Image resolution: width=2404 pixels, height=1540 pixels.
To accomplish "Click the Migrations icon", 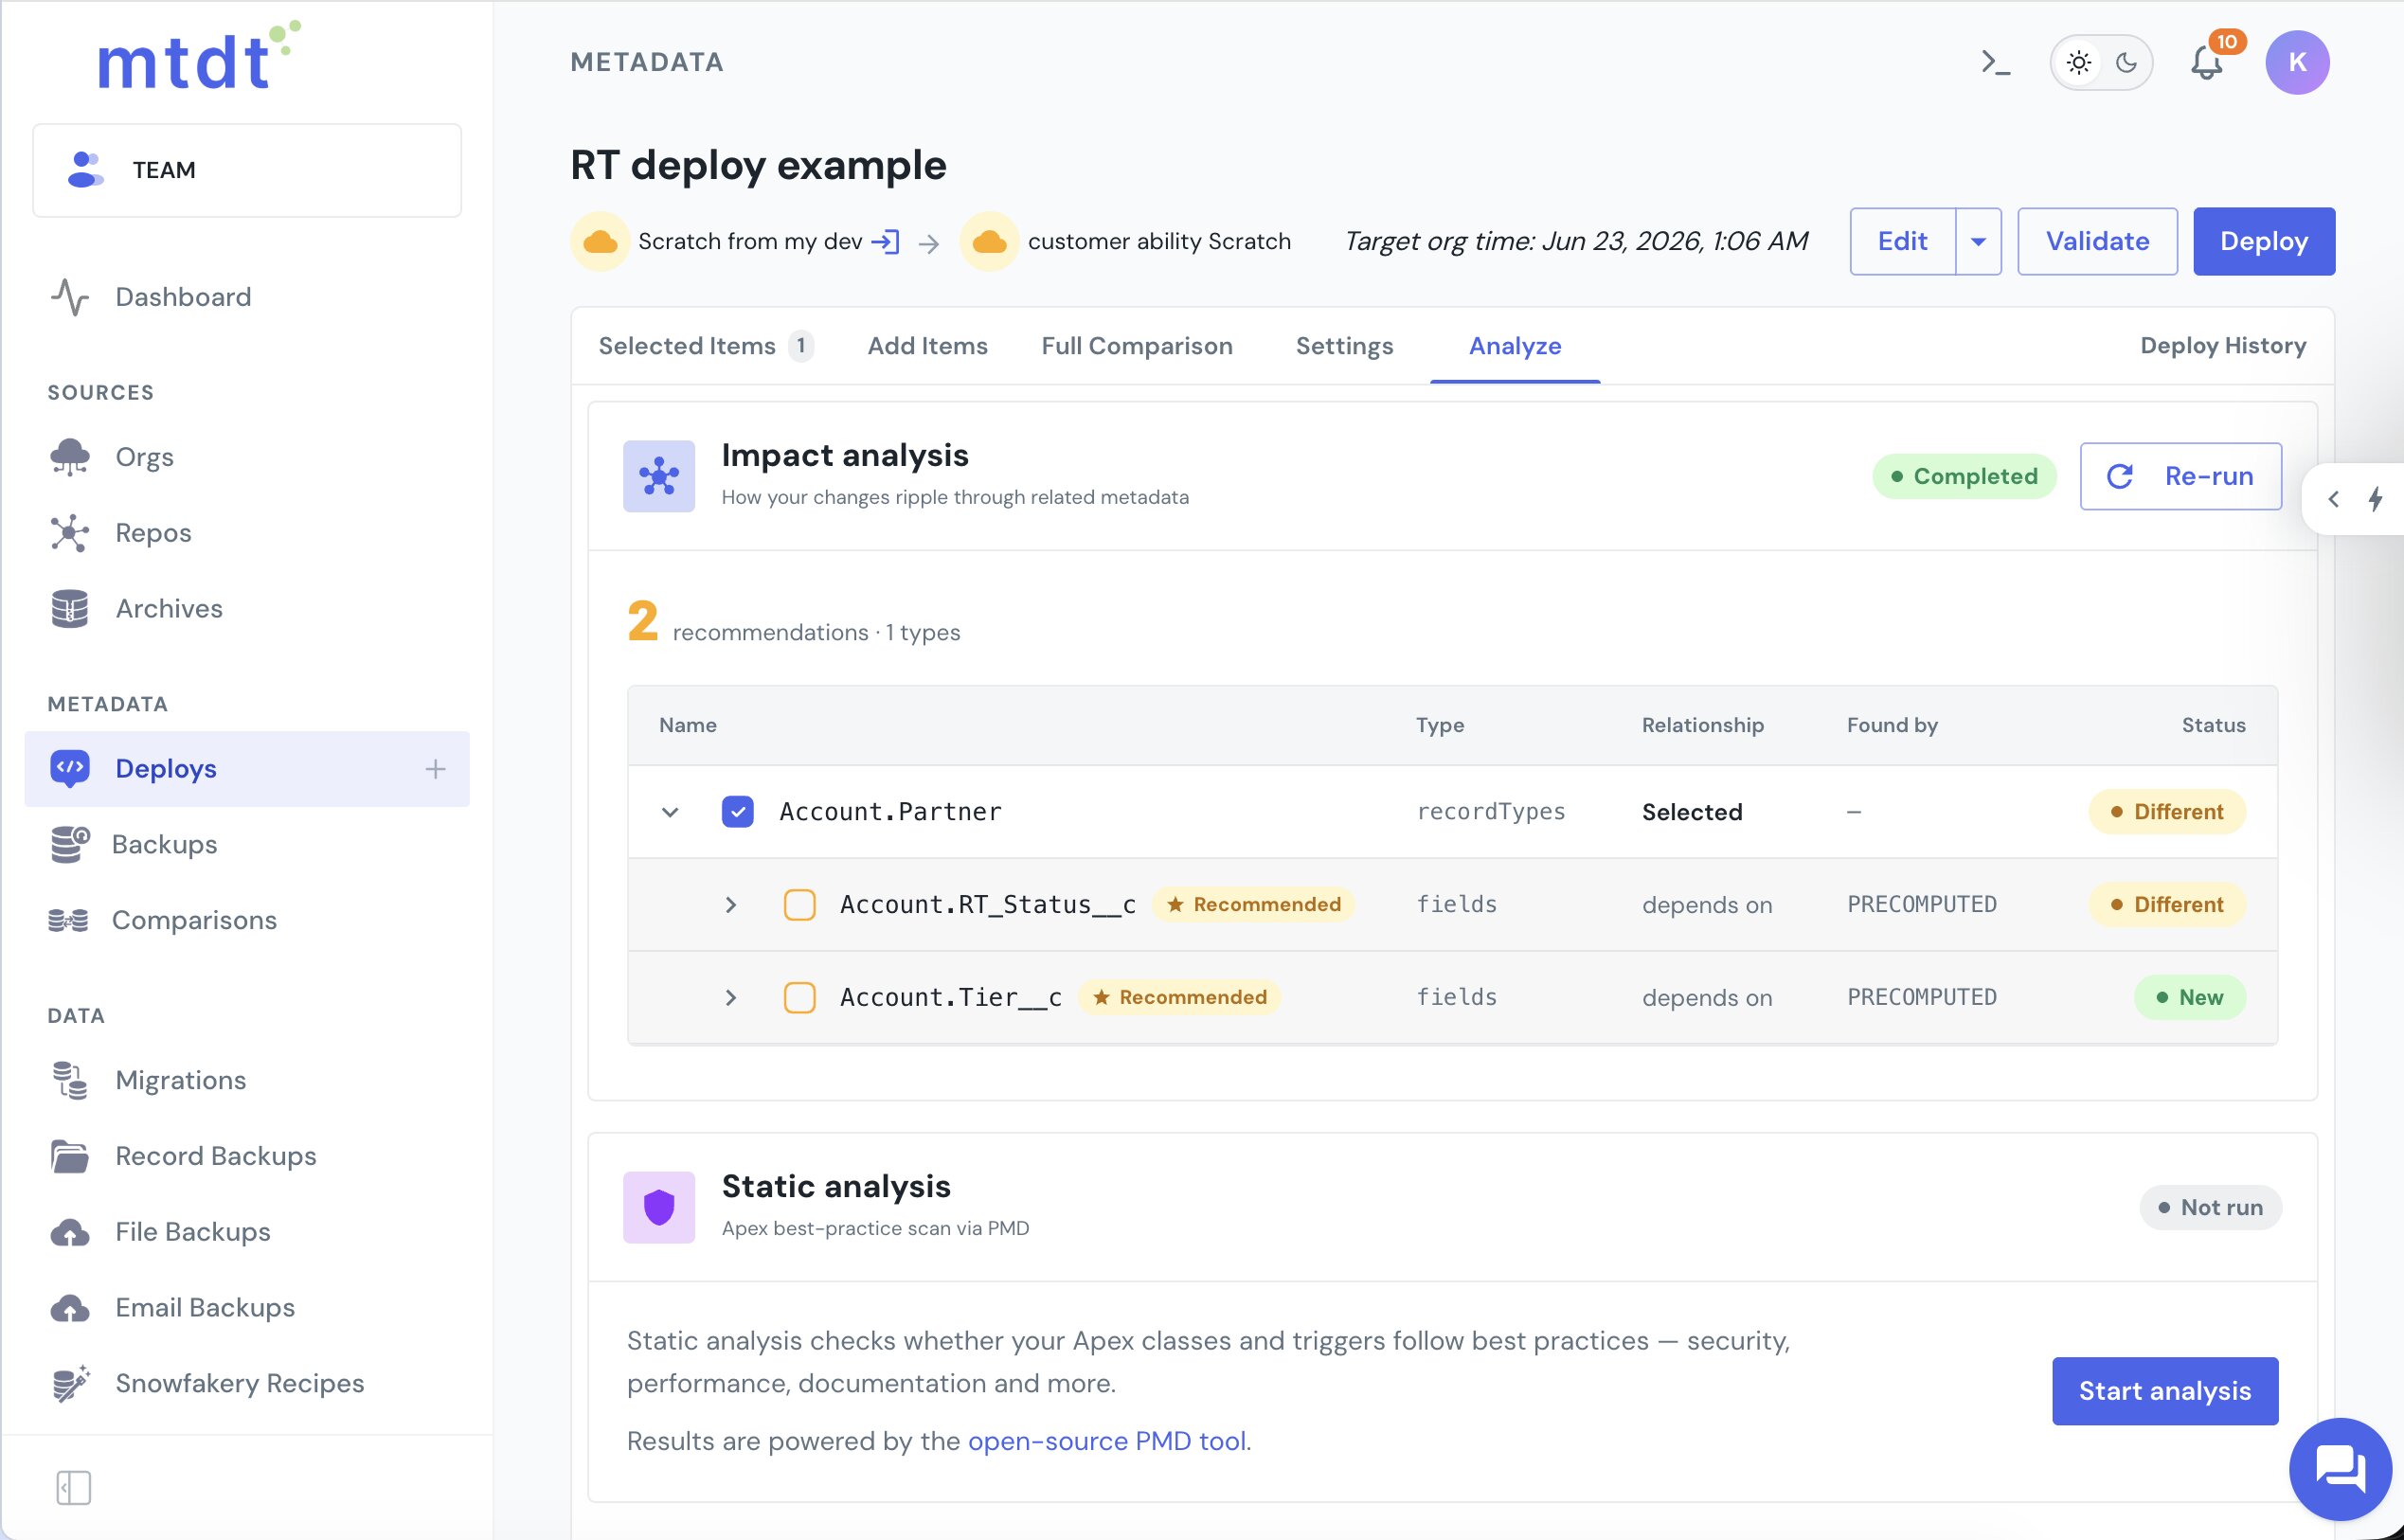I will point(69,1080).
